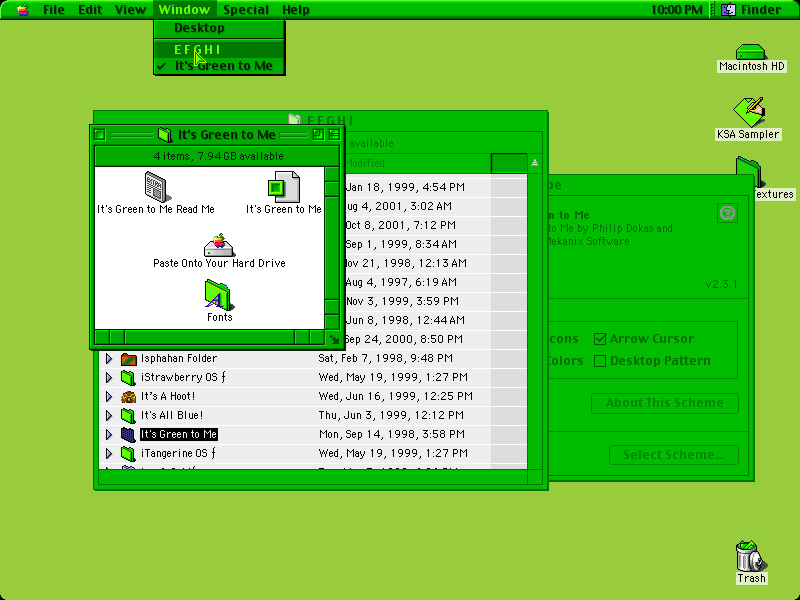Open the Finder application menu

pos(751,10)
